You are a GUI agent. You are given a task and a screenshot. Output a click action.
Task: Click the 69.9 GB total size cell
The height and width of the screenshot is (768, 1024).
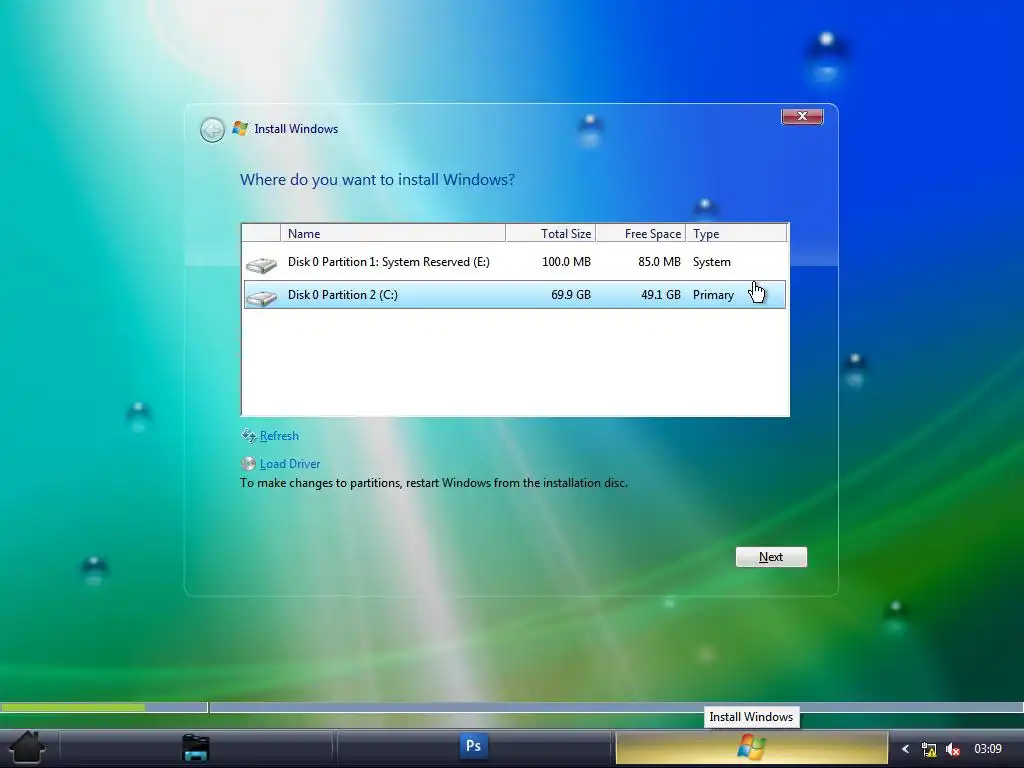[x=571, y=295]
